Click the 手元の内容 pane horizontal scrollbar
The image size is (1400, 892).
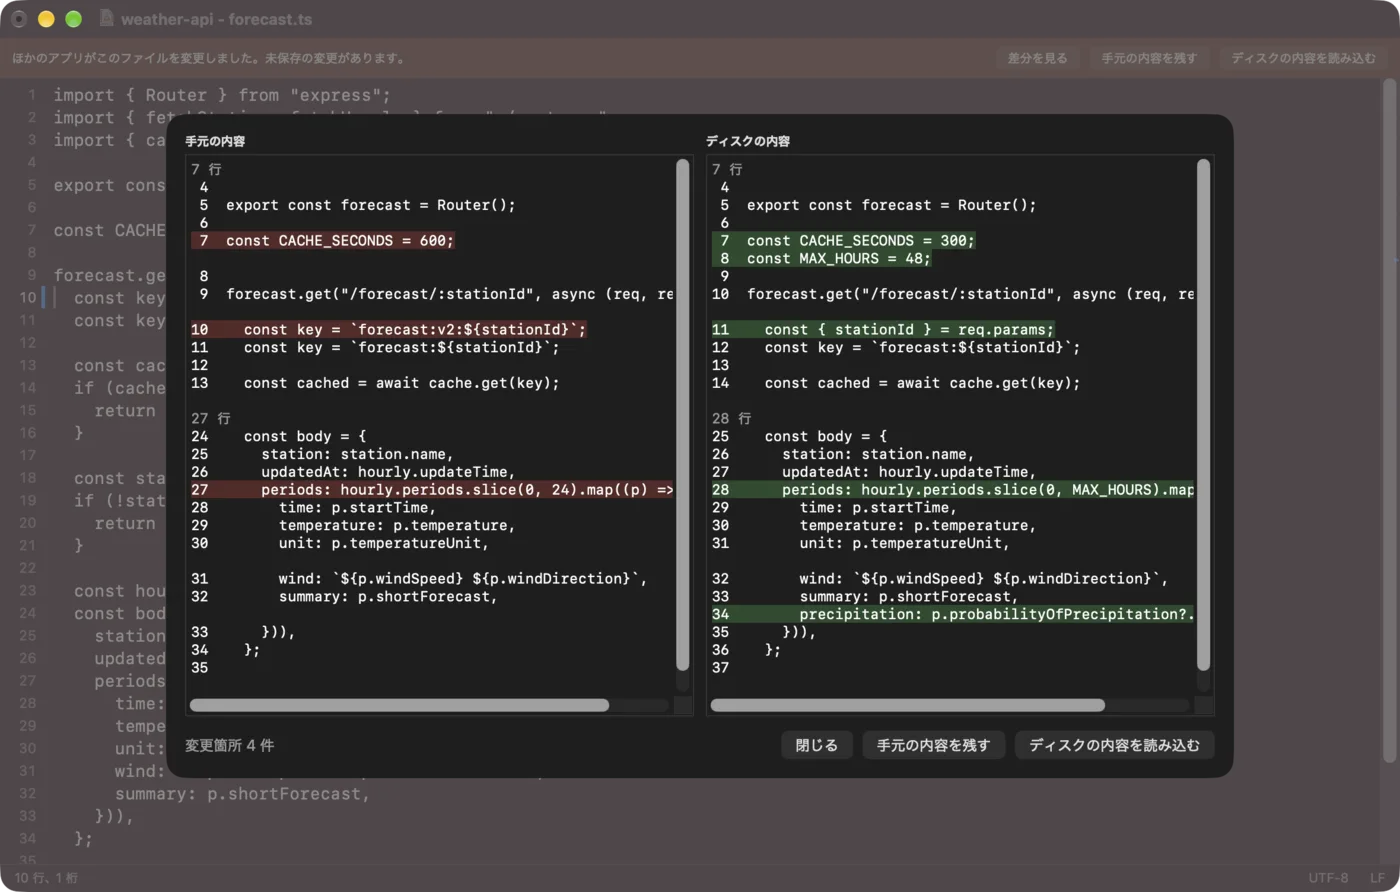click(x=399, y=705)
